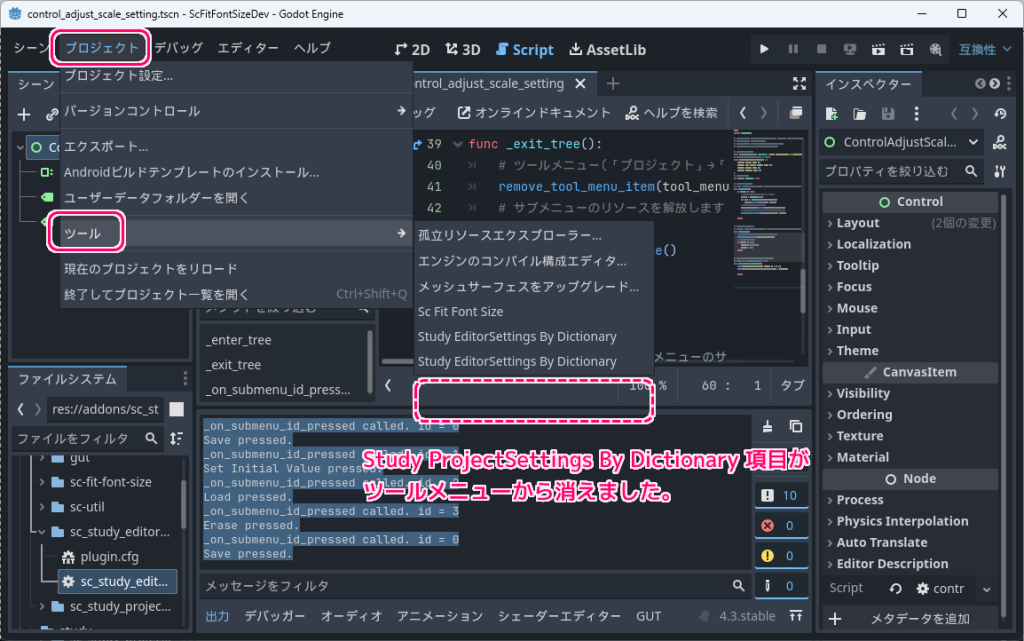Screen dimensions: 1024x641
Task: Open the AssetLib screen
Action: (607, 48)
